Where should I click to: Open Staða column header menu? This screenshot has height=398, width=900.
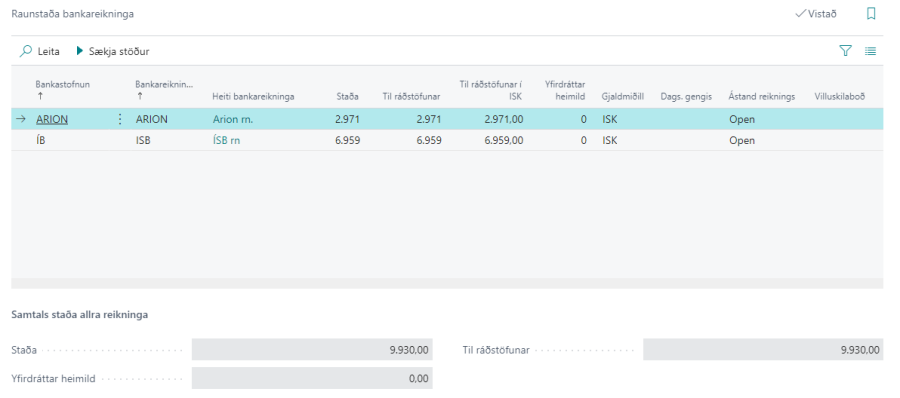pyautogui.click(x=347, y=96)
